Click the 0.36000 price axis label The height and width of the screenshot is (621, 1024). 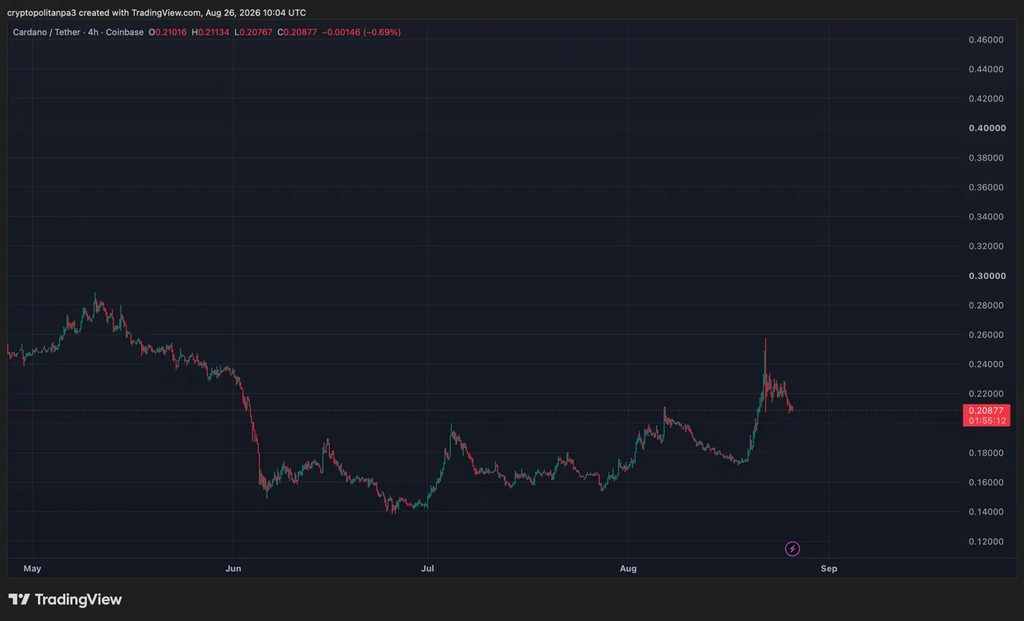[x=986, y=187]
